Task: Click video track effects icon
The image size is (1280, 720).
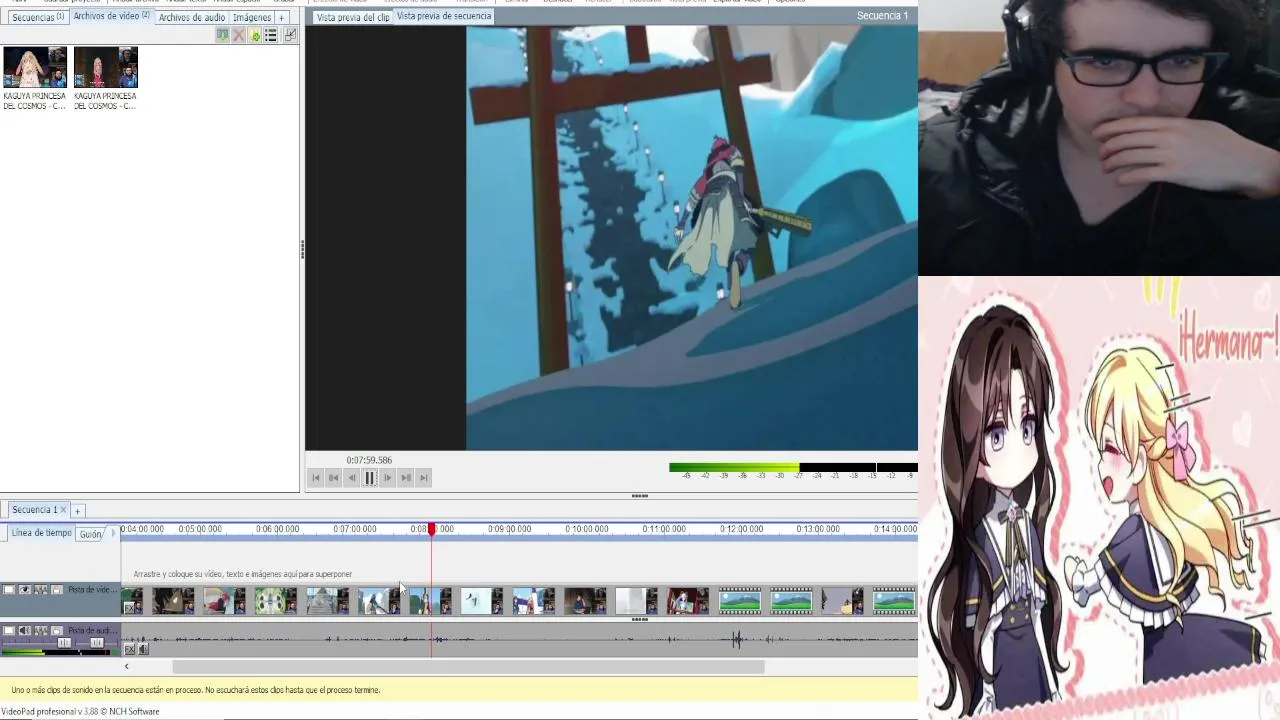Action: (41, 589)
